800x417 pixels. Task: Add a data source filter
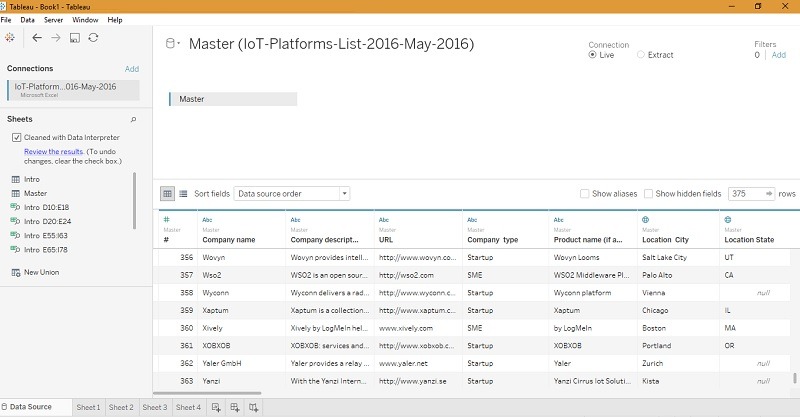779,55
